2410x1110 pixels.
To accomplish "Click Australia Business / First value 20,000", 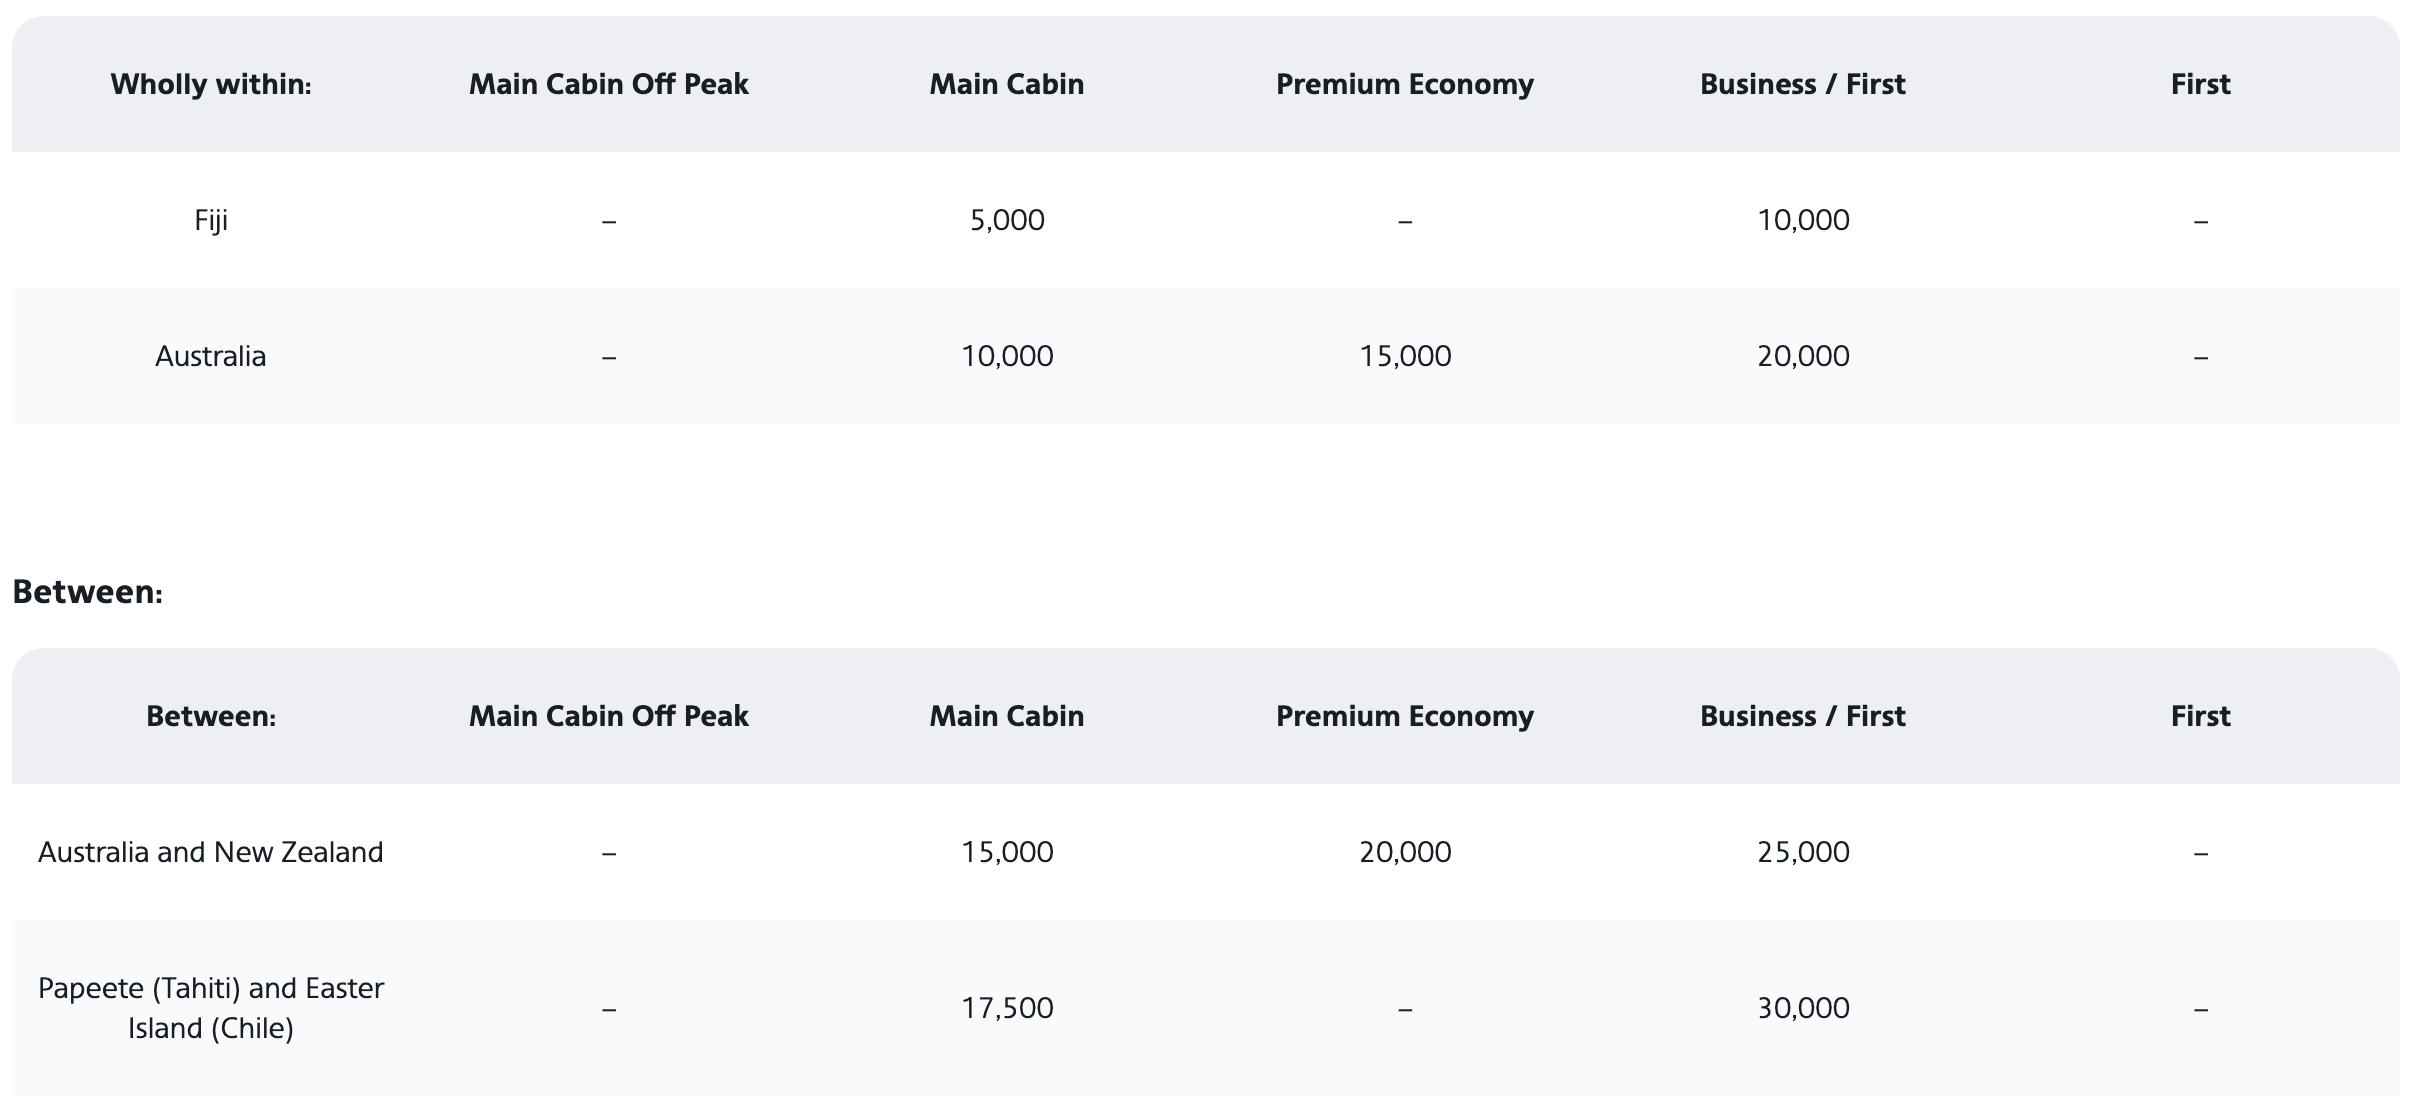I will [x=1803, y=356].
